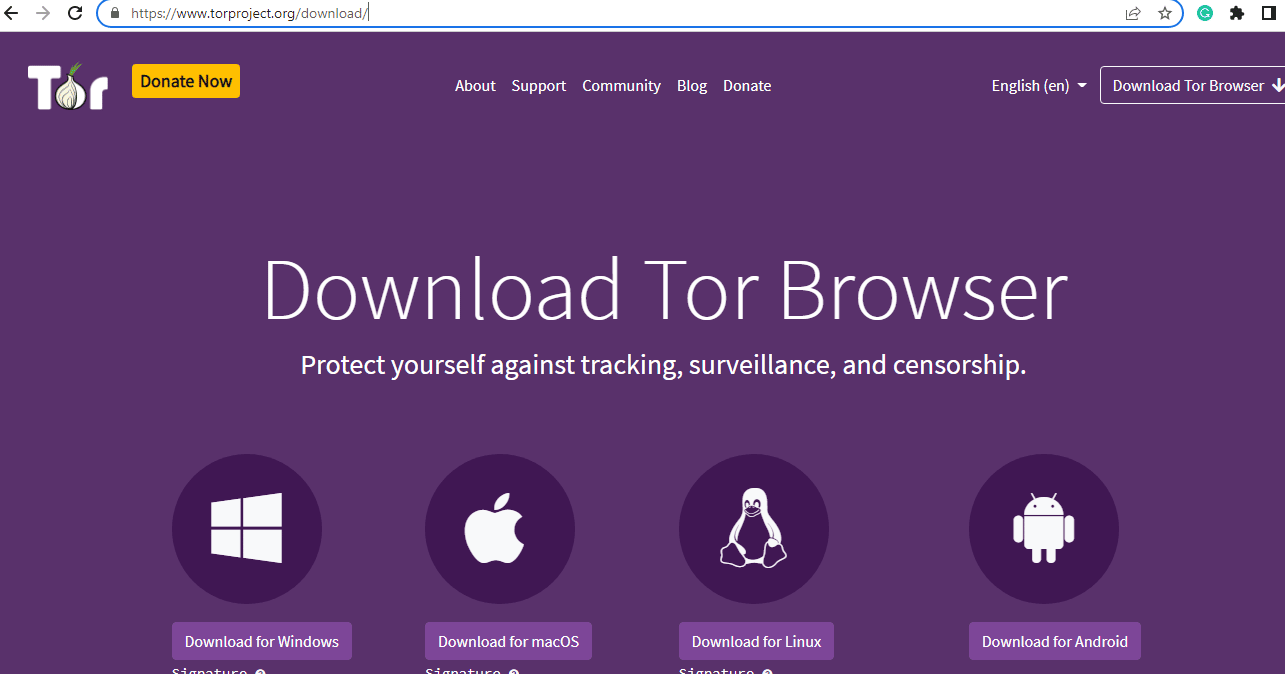Click Download for Android button

tap(1055, 641)
